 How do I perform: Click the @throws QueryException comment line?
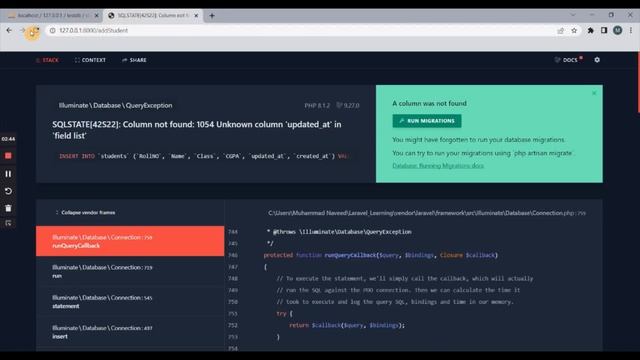(x=339, y=232)
